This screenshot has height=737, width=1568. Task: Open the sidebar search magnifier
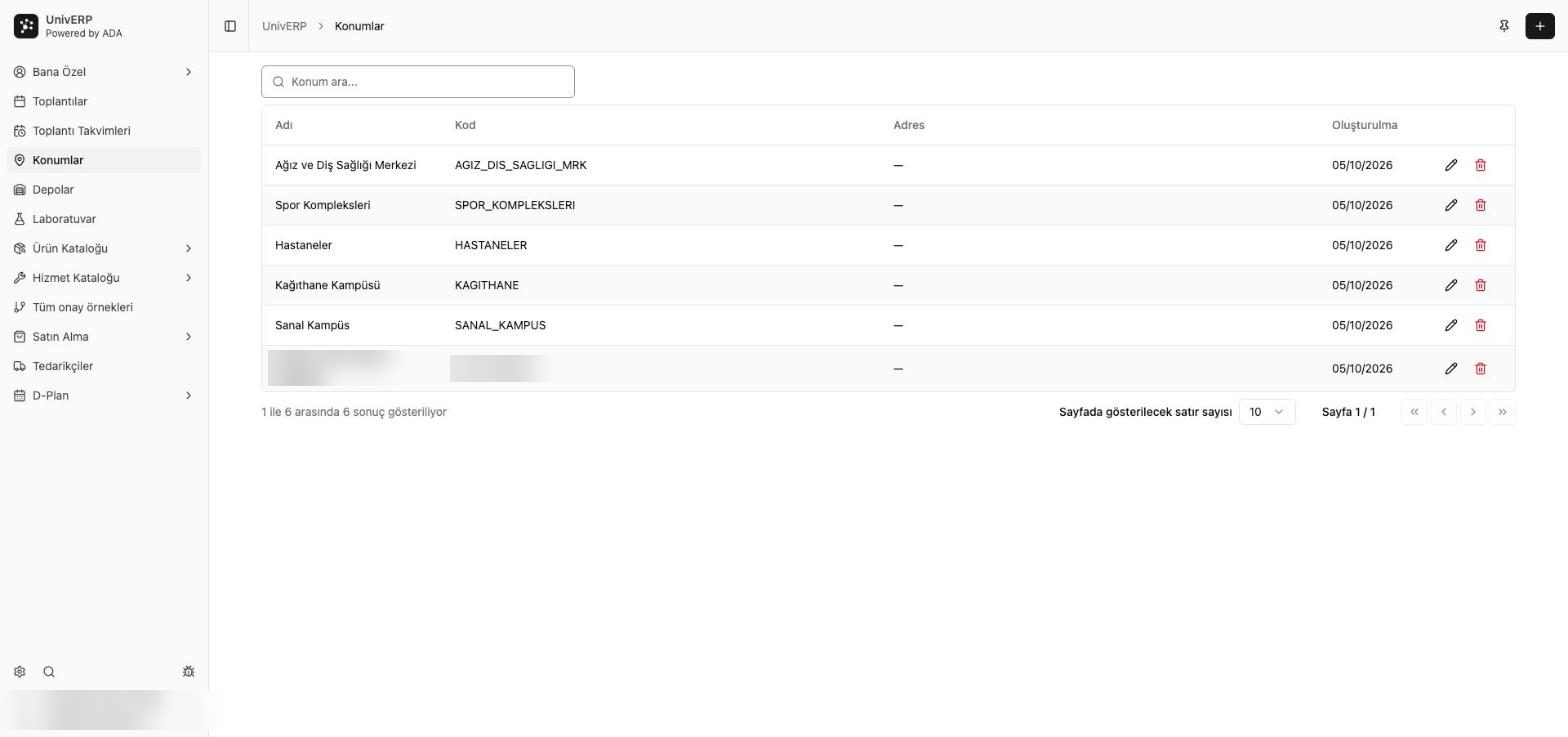point(49,672)
